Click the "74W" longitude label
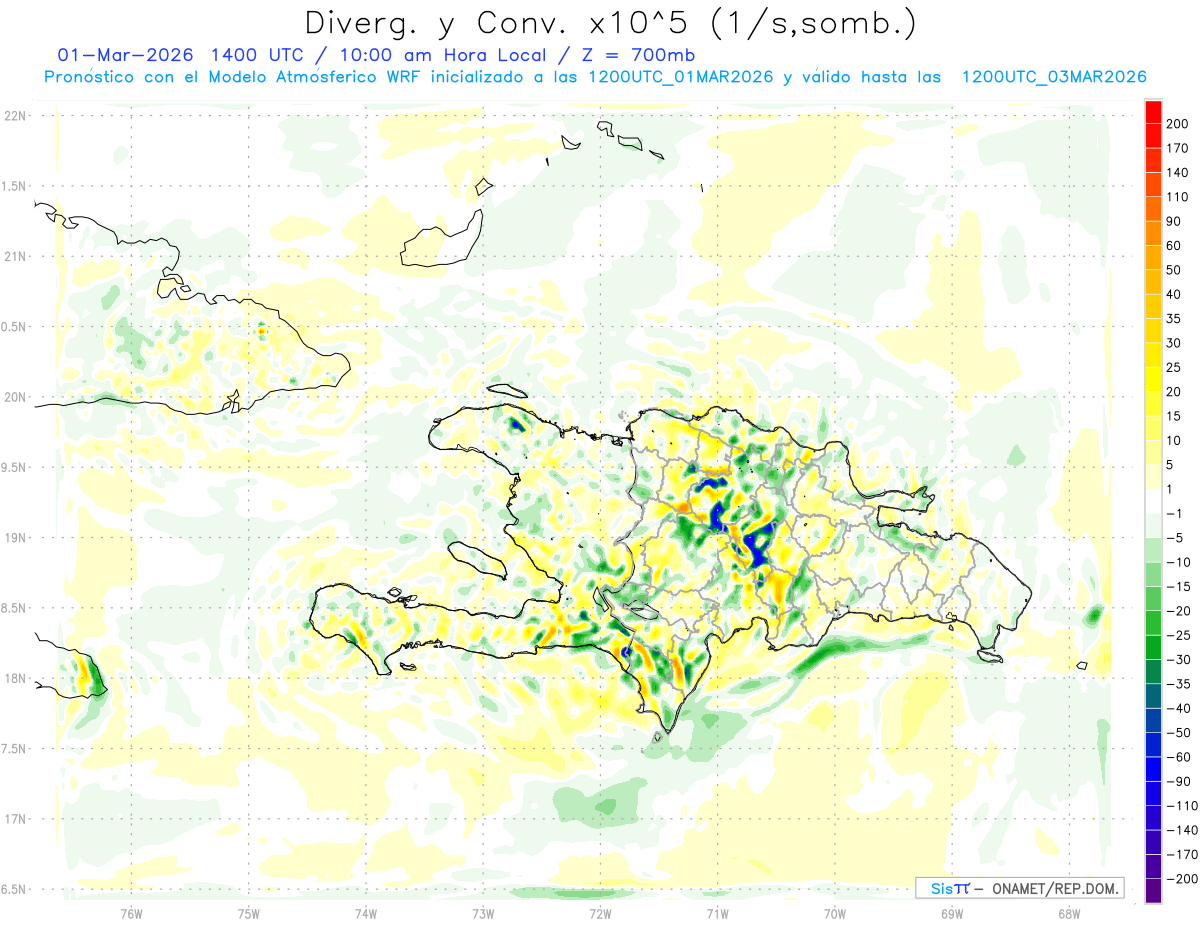 click(365, 914)
